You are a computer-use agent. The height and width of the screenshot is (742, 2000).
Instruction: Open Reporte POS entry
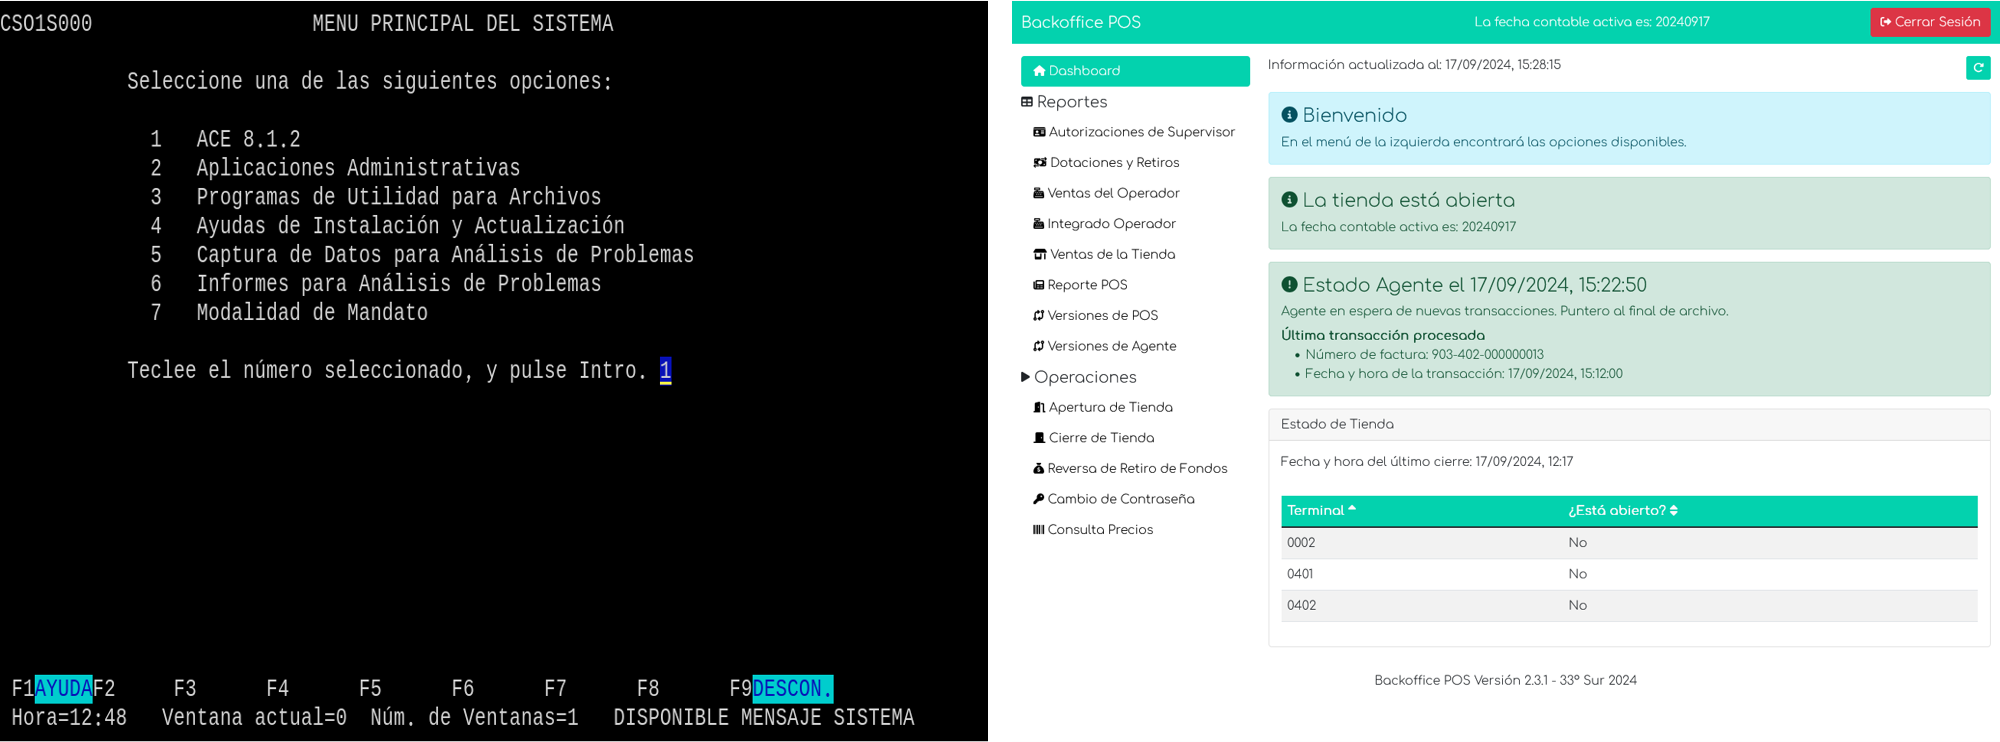[1087, 285]
